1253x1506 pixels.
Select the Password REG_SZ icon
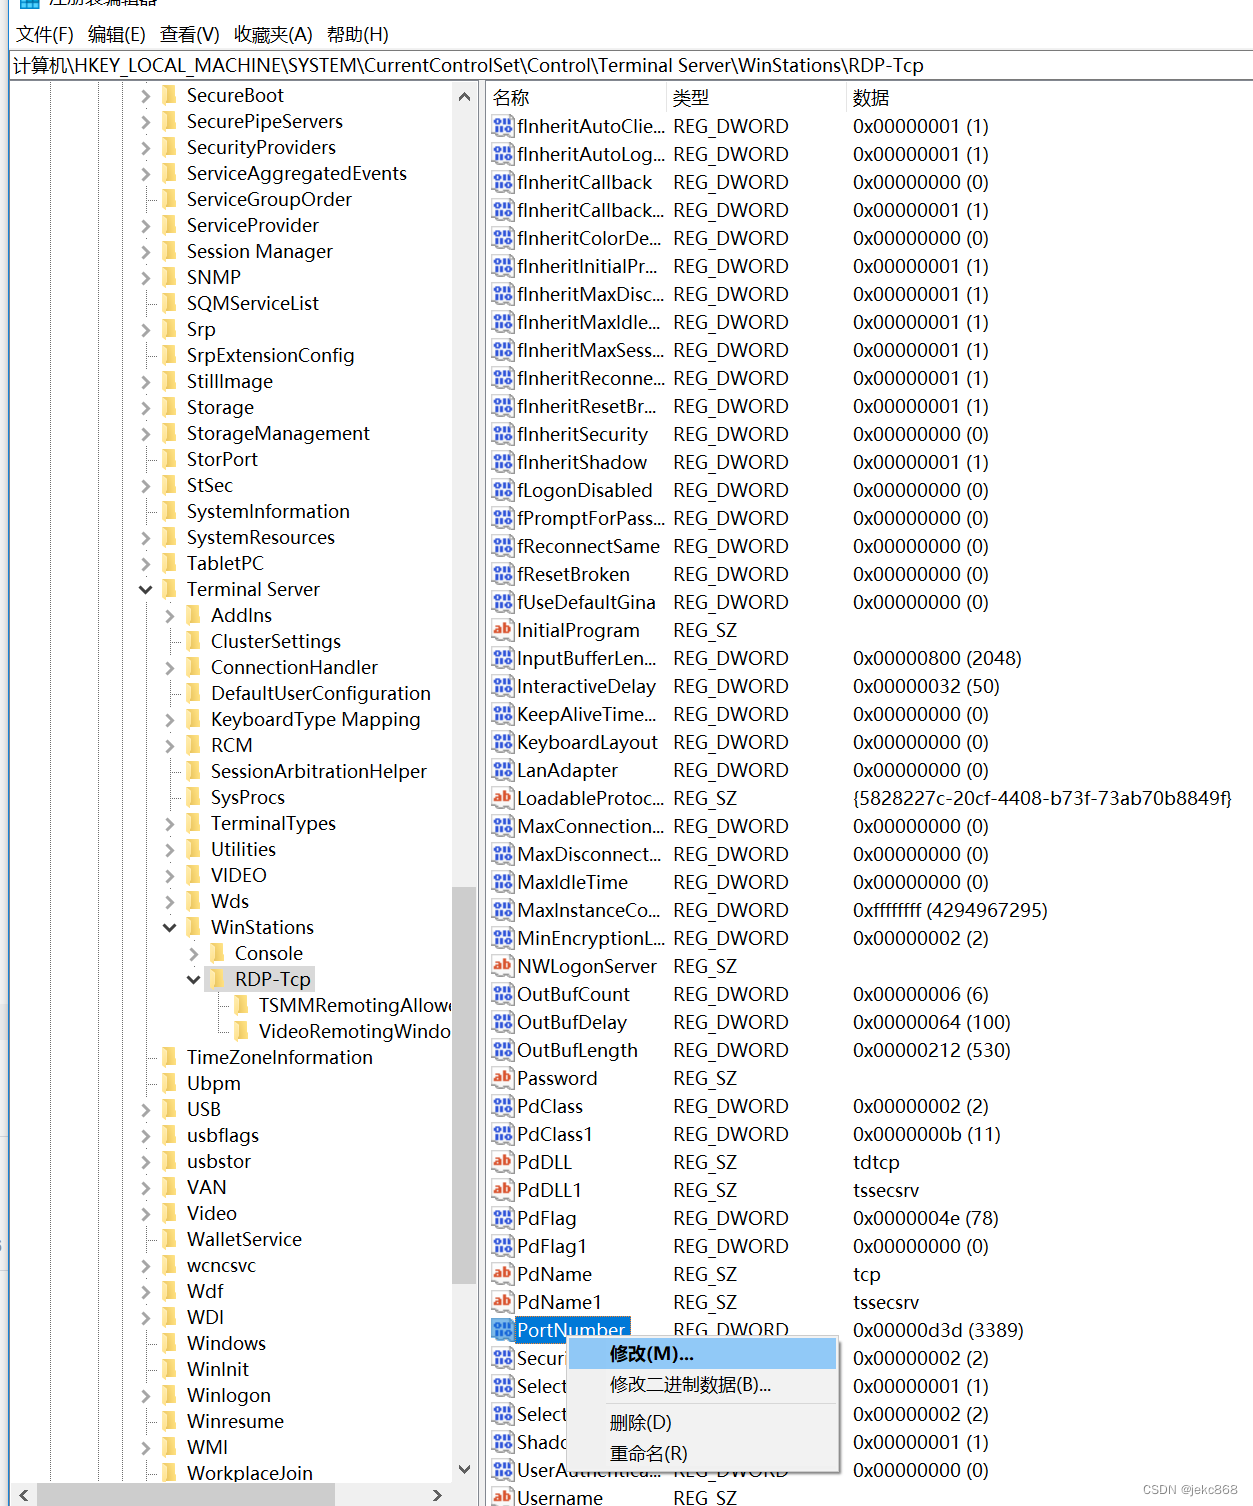coord(503,1078)
